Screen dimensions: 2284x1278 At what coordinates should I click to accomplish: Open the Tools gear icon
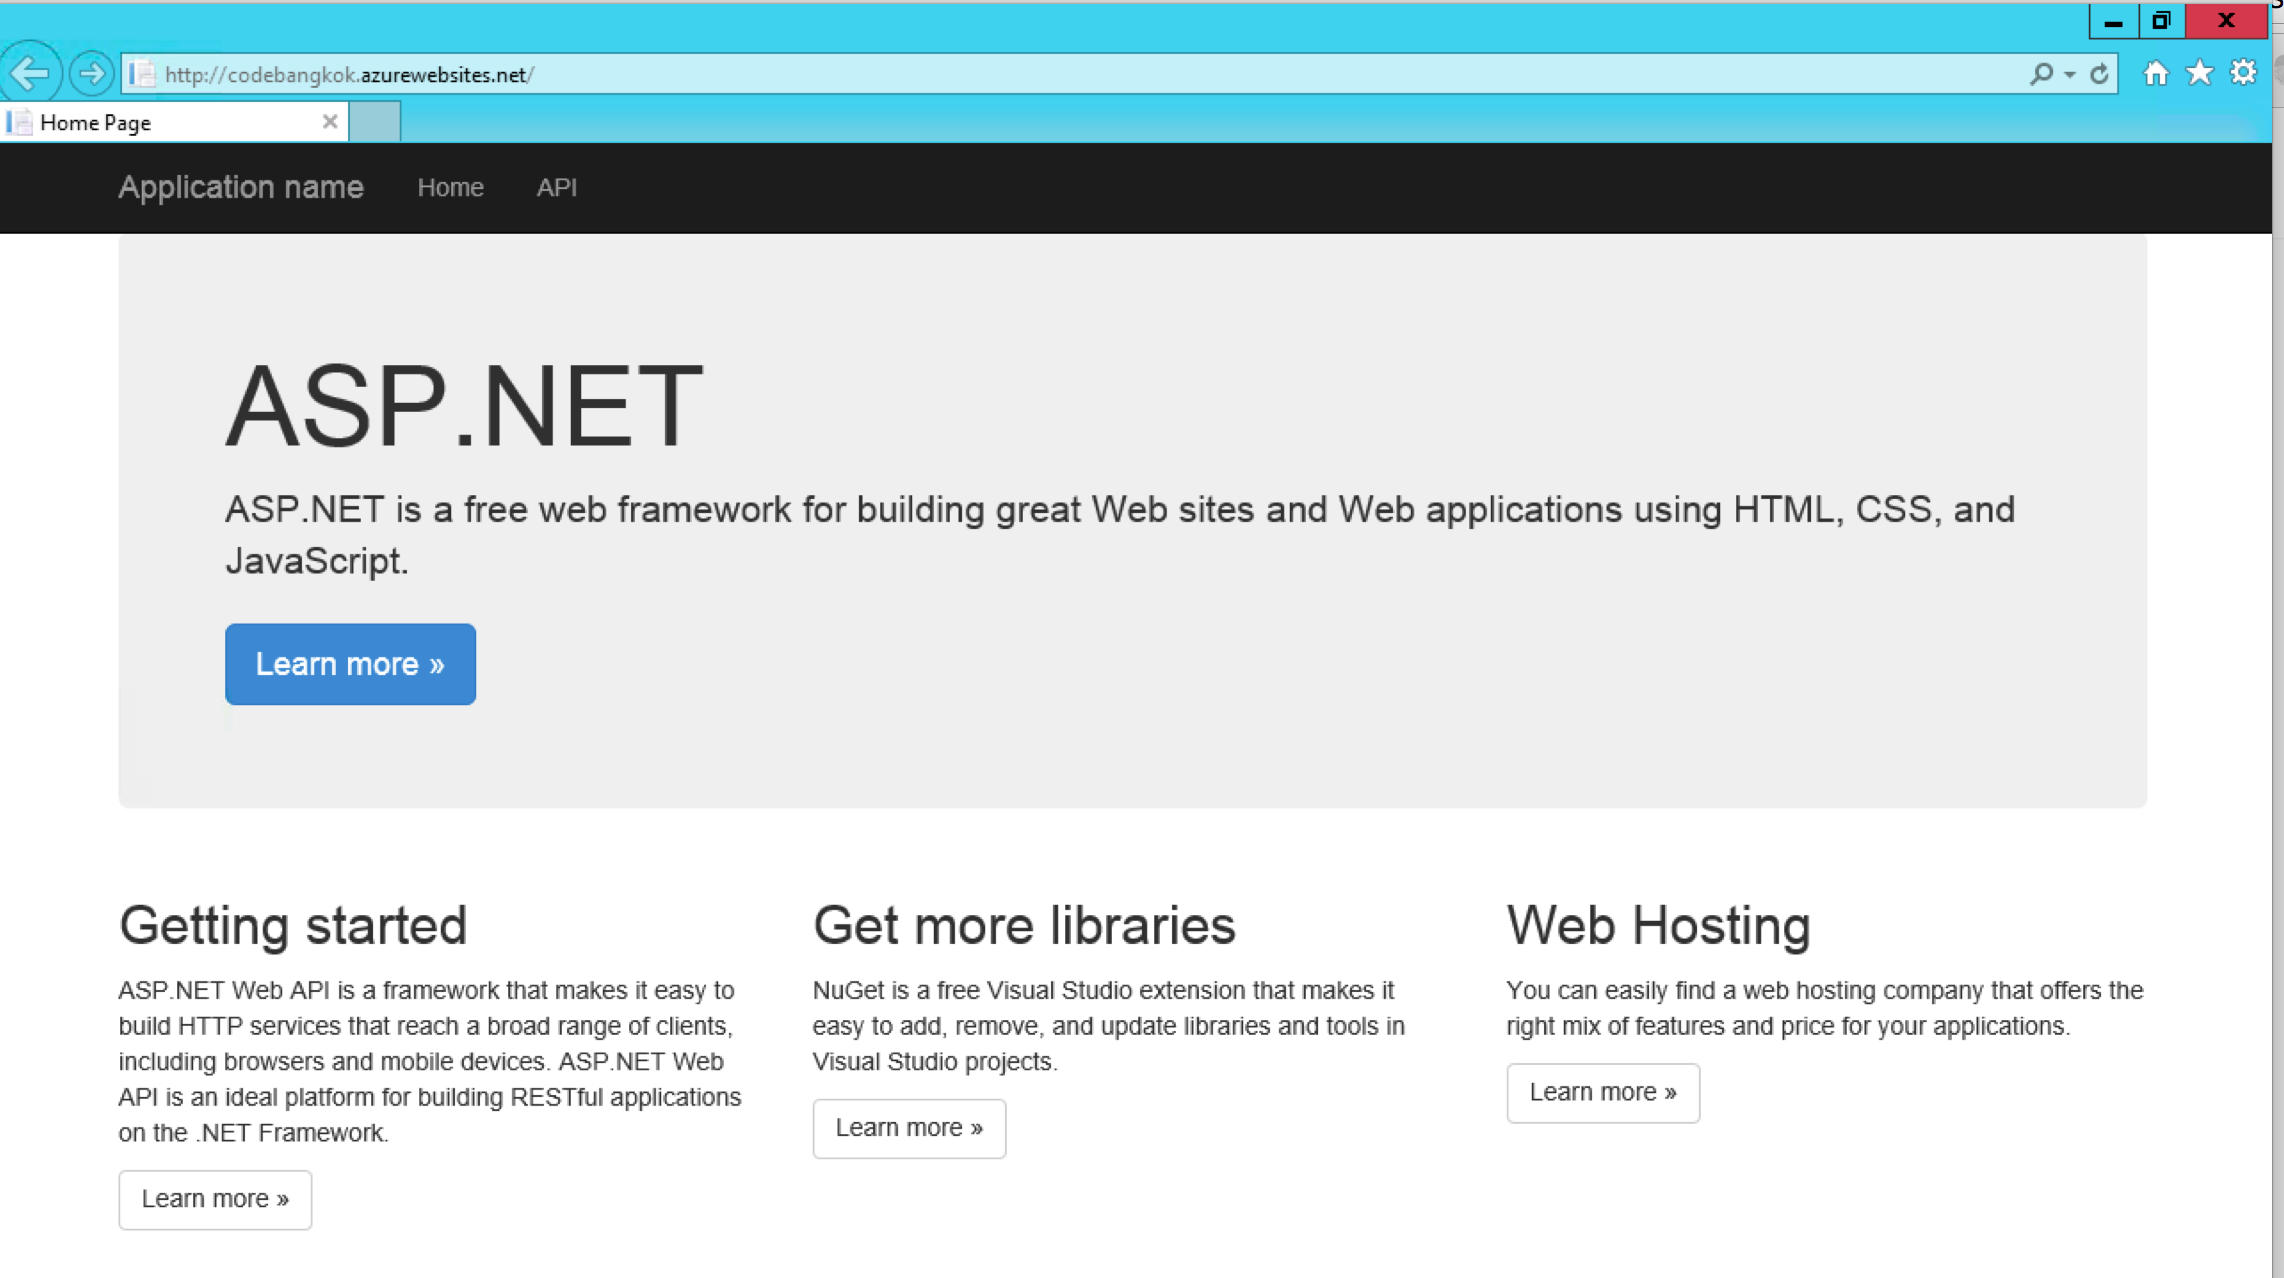point(2243,72)
